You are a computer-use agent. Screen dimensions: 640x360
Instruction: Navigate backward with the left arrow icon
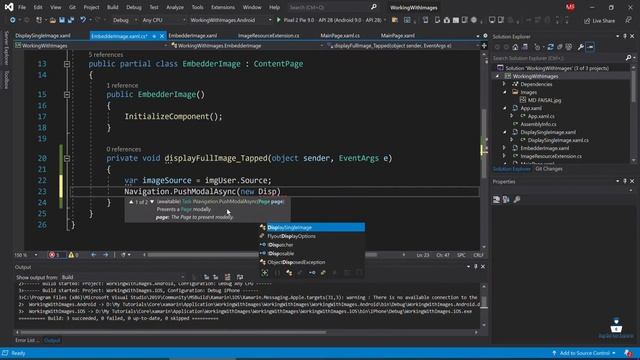point(93,255)
